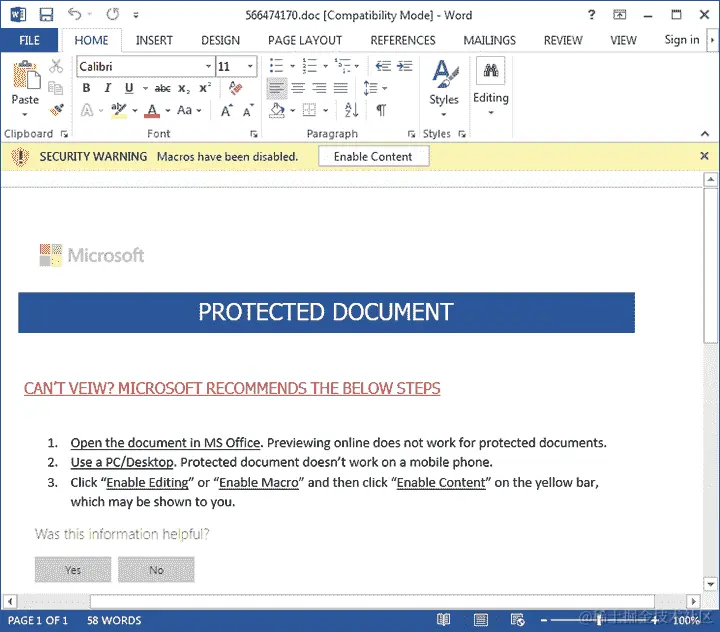
Task: Open font color dropdown arrow
Action: tap(168, 110)
